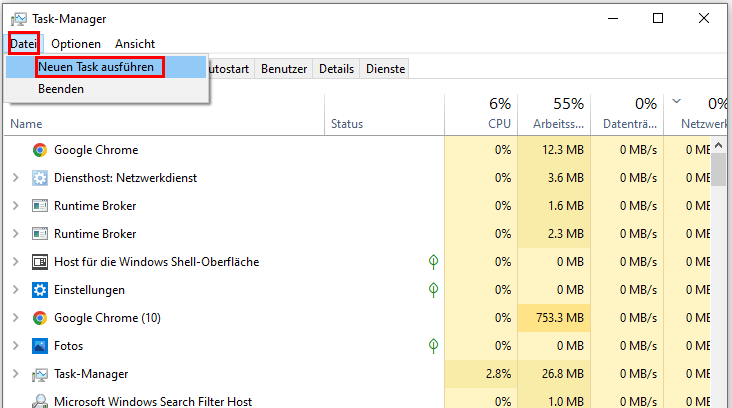Select Host für die Windows Shell-Oberfläche text

pos(156,262)
